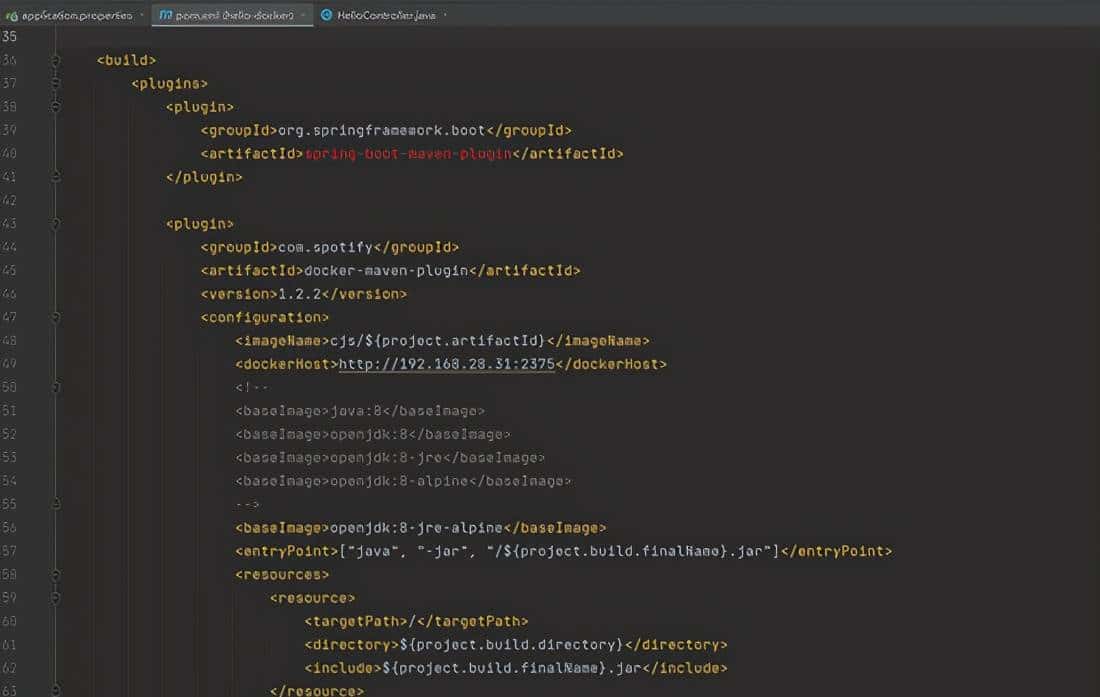Collapse the build element fold arrow
This screenshot has width=1100, height=697.
tap(57, 59)
